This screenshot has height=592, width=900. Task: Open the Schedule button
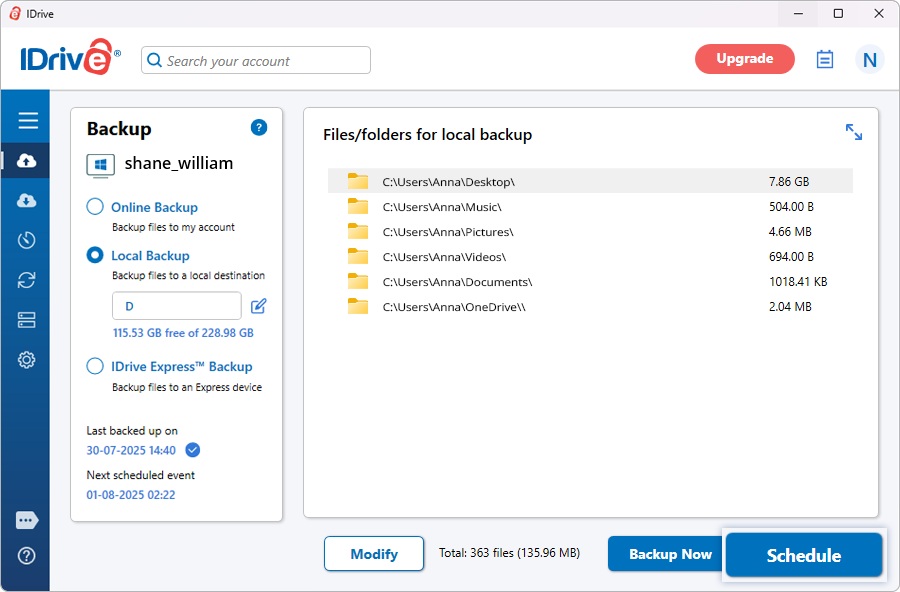point(804,555)
